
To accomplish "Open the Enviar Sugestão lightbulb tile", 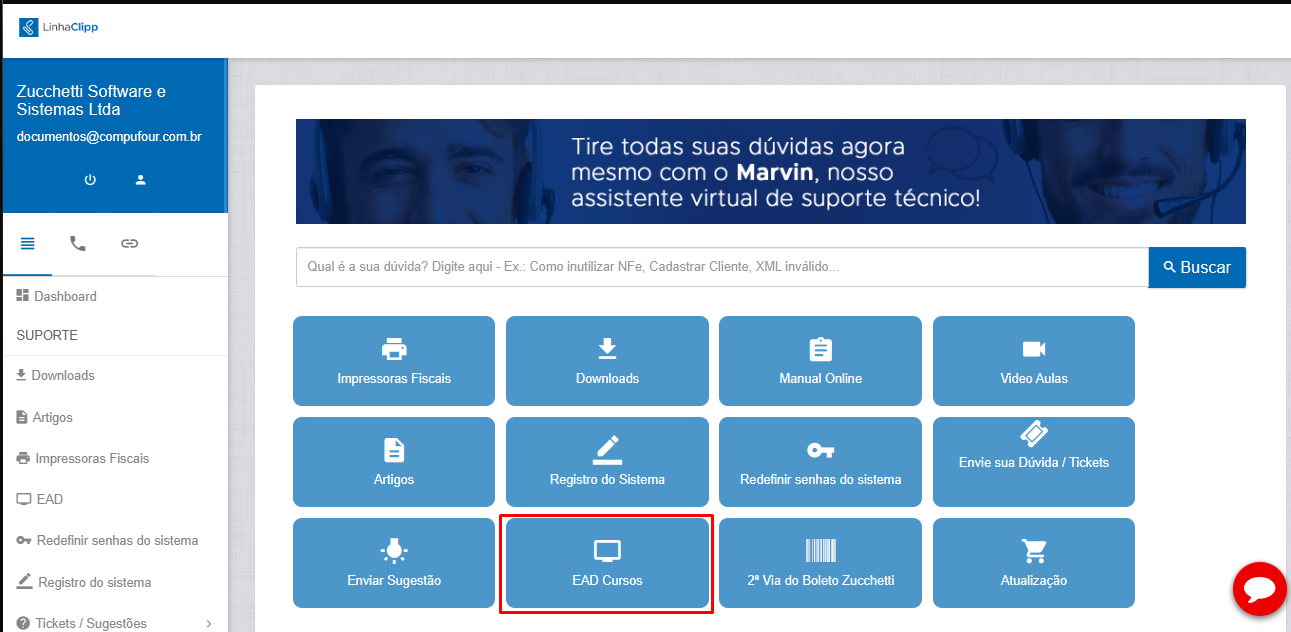I will [x=394, y=563].
